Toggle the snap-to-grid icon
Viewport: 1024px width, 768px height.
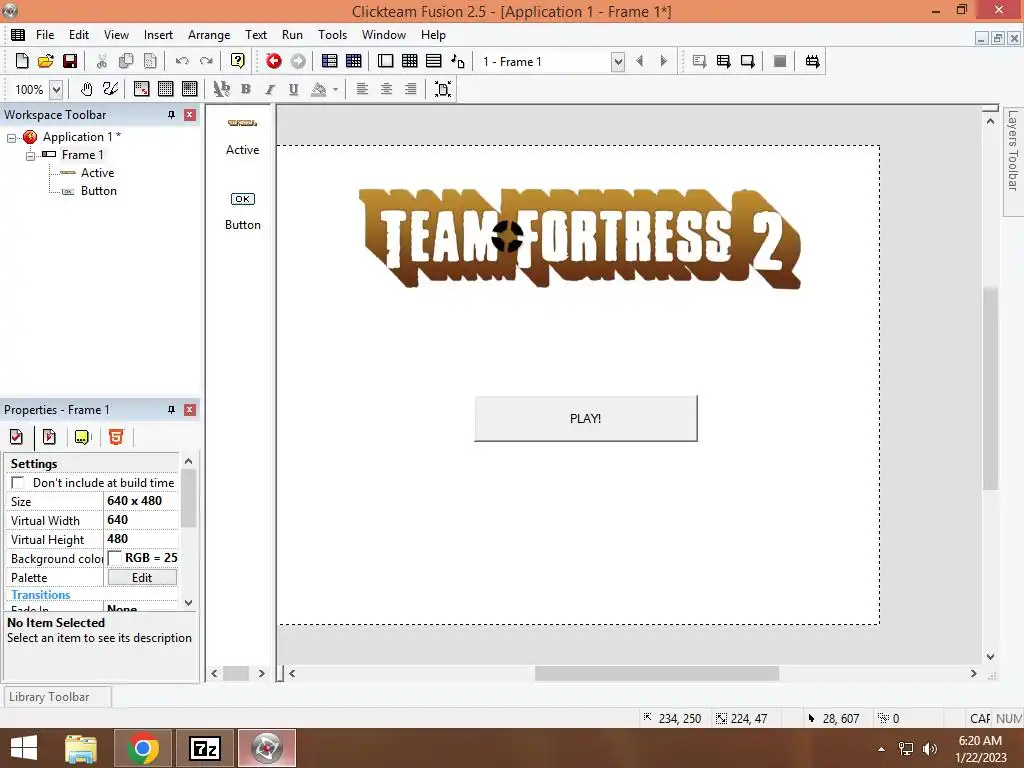tap(190, 89)
